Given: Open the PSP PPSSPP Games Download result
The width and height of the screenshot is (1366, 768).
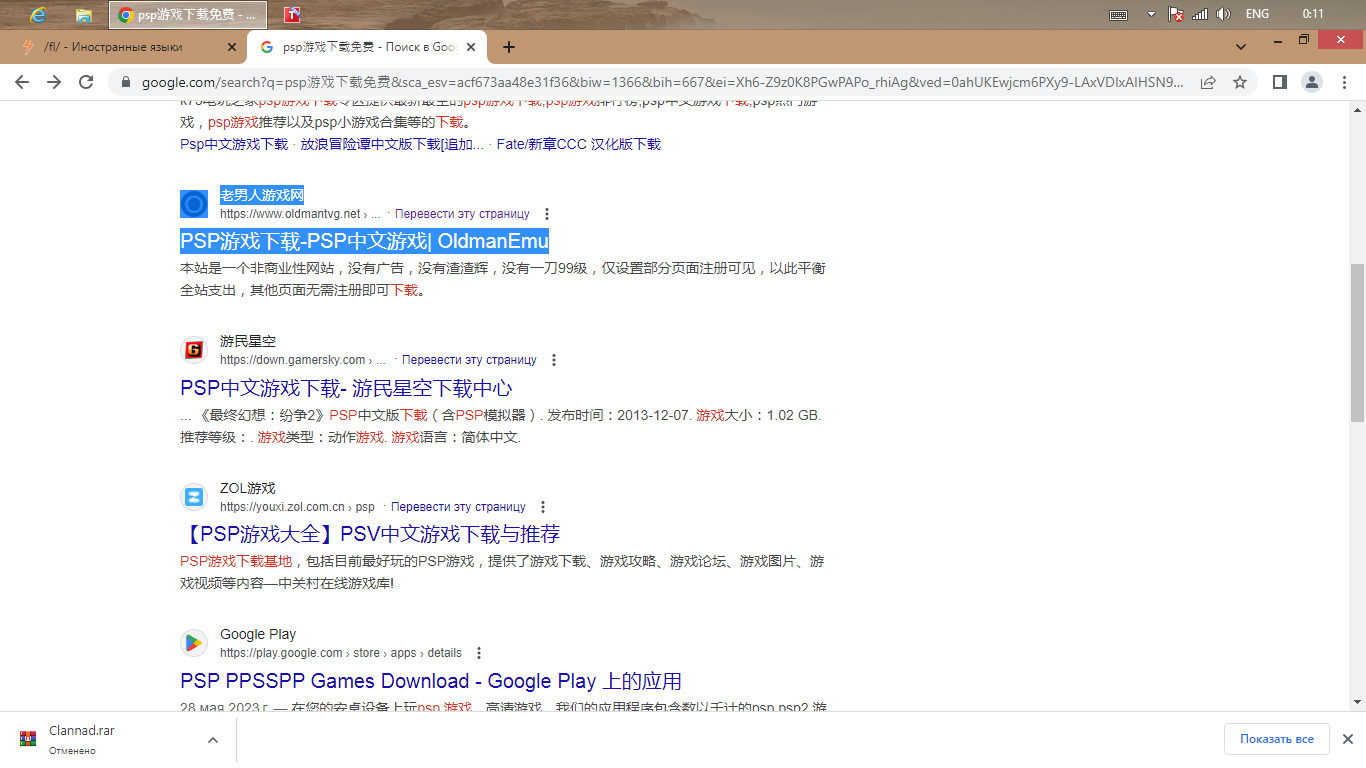Looking at the screenshot, I should [431, 681].
